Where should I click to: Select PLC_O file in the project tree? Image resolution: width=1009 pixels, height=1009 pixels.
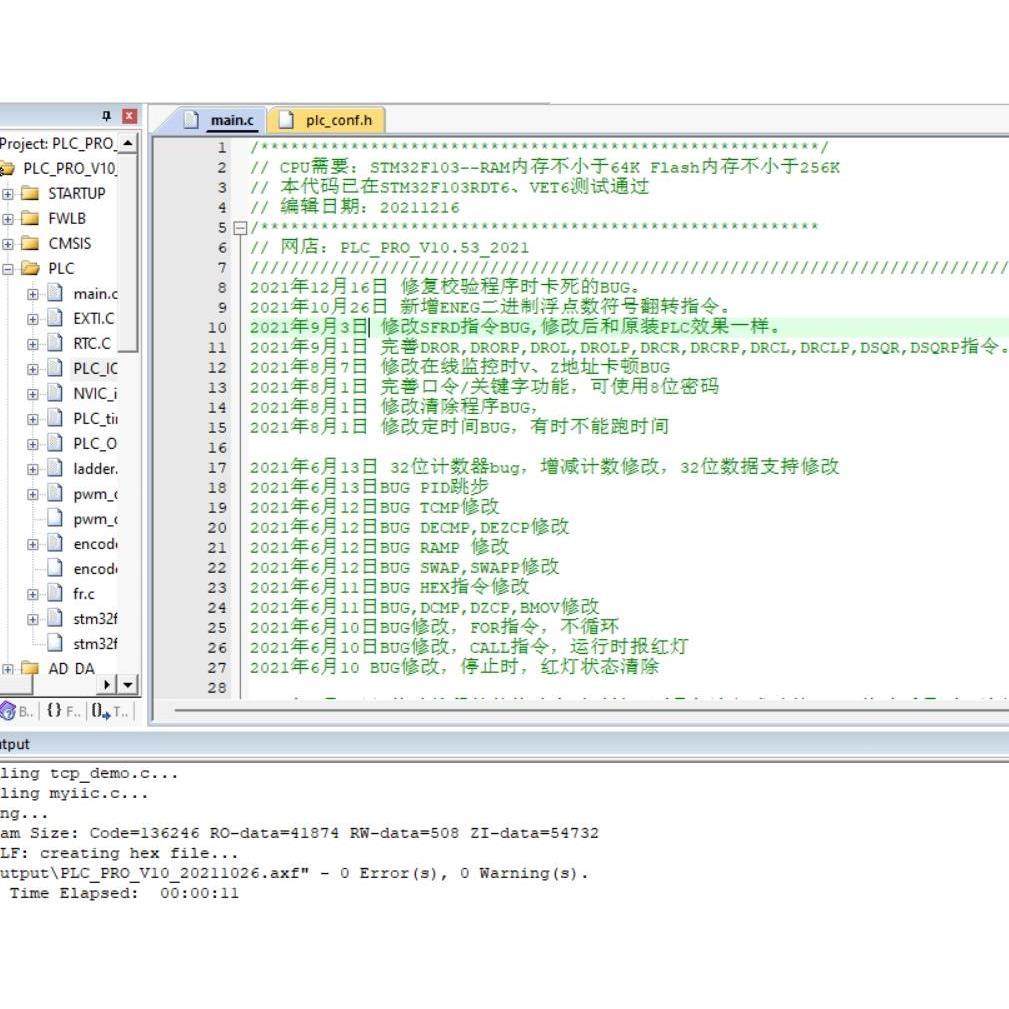(95, 444)
